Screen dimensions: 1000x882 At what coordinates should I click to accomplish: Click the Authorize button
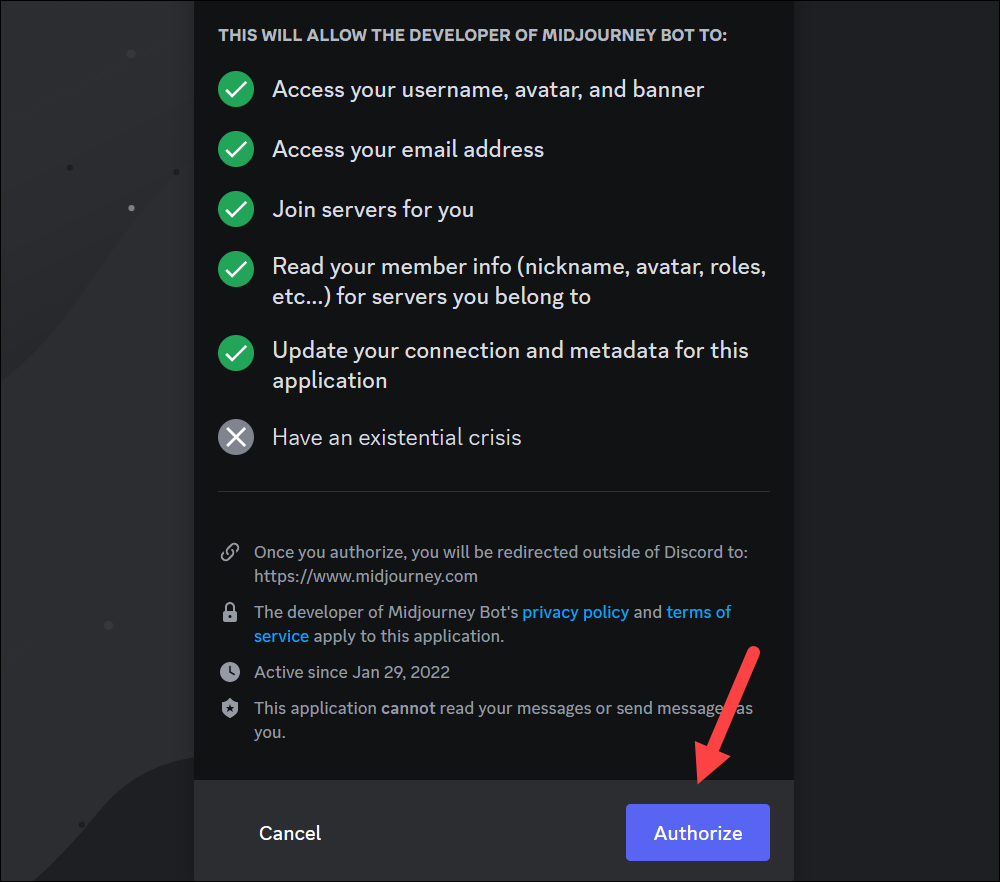[698, 833]
